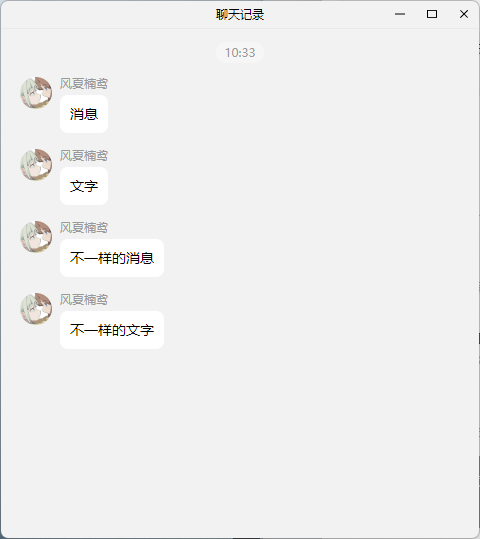Select the '文字' message bubble
Screen dimensions: 480x539
[x=84, y=186]
